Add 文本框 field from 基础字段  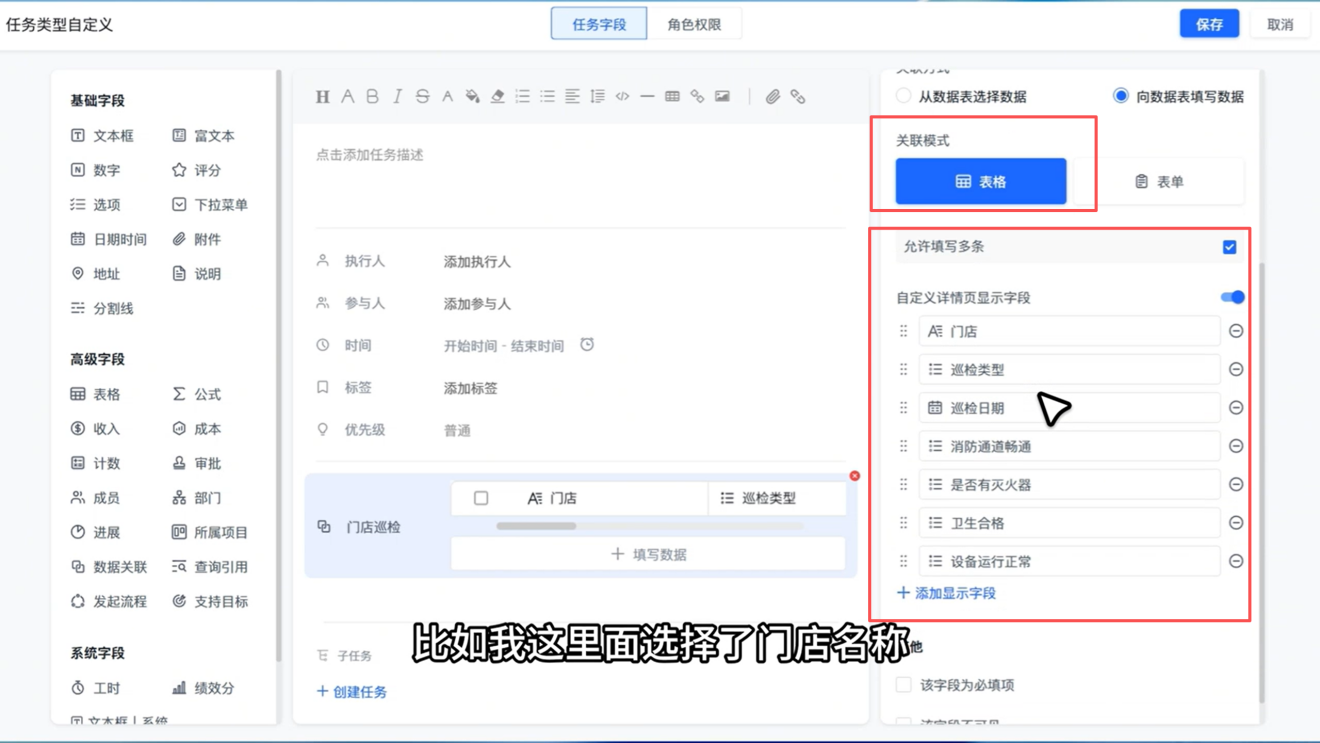tap(102, 136)
